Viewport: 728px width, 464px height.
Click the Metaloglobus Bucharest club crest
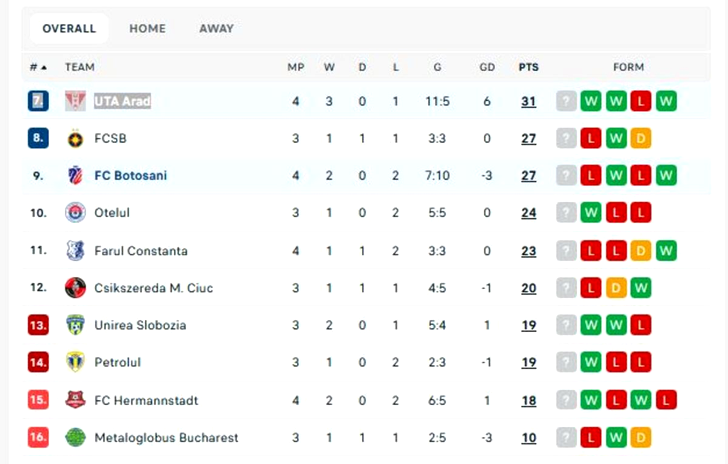point(75,437)
